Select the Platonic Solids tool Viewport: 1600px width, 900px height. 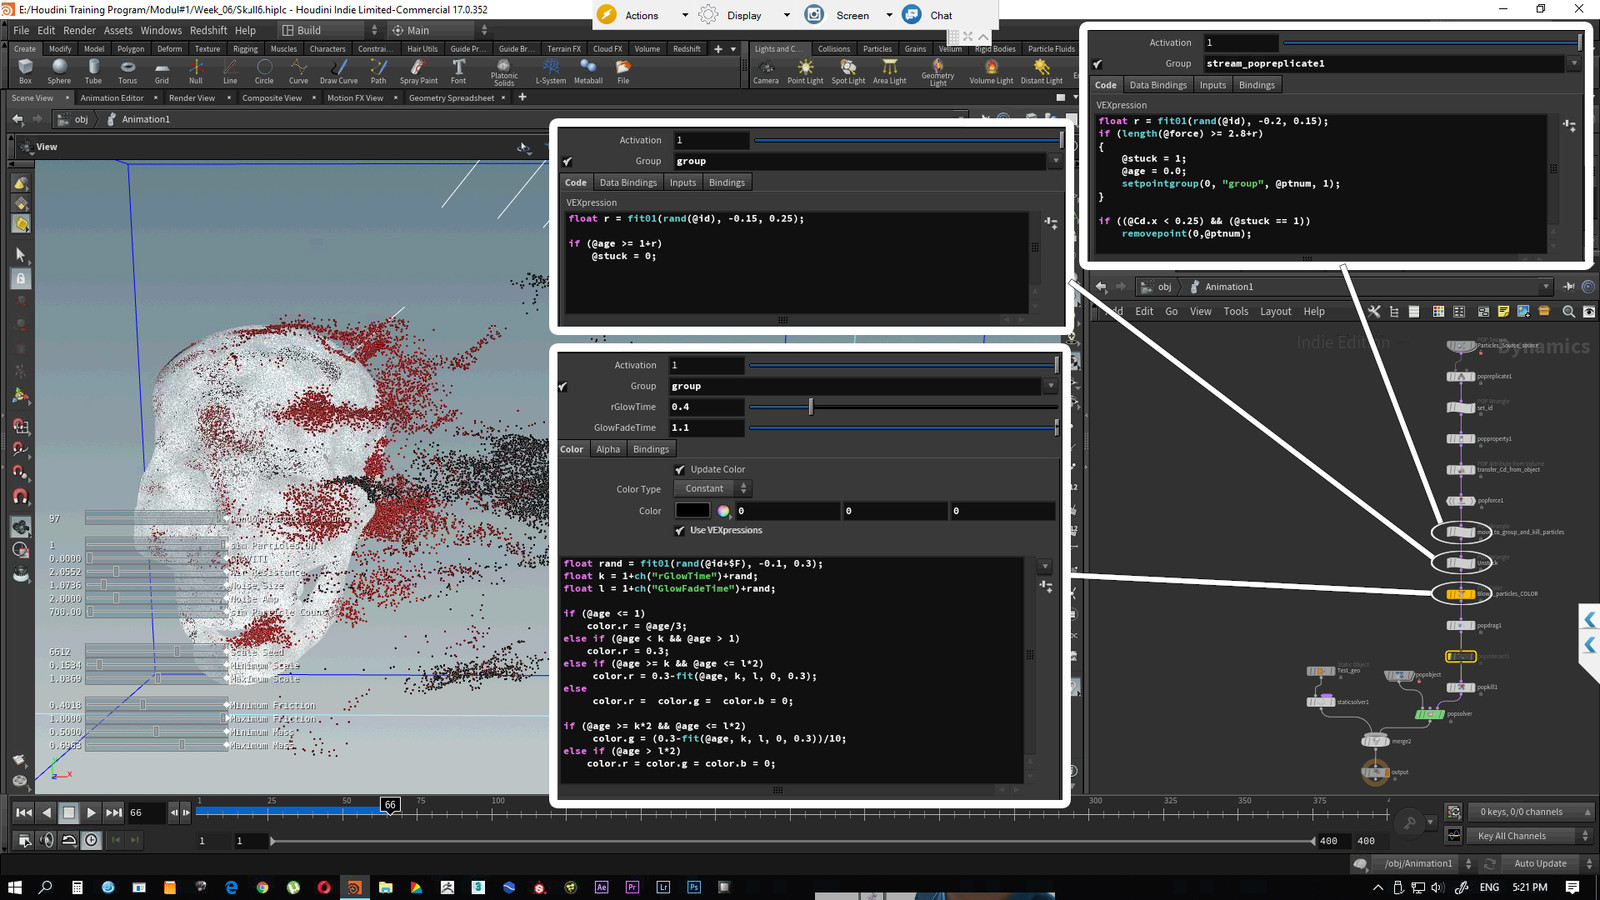click(x=504, y=68)
